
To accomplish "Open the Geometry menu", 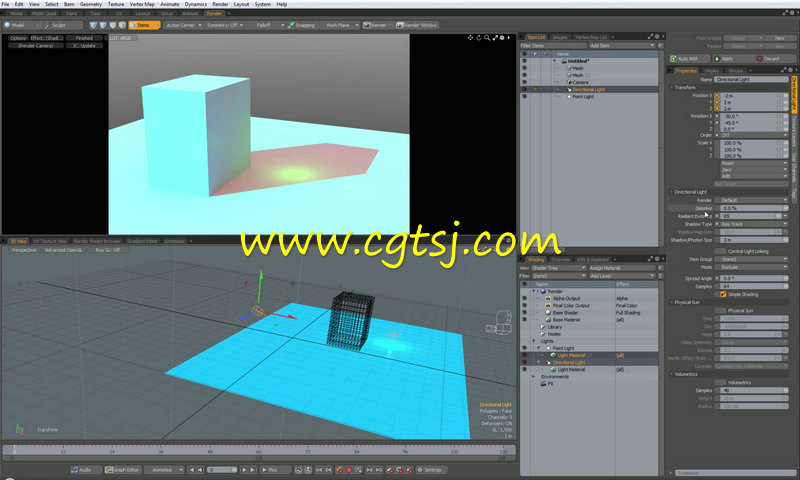I will pos(90,4).
